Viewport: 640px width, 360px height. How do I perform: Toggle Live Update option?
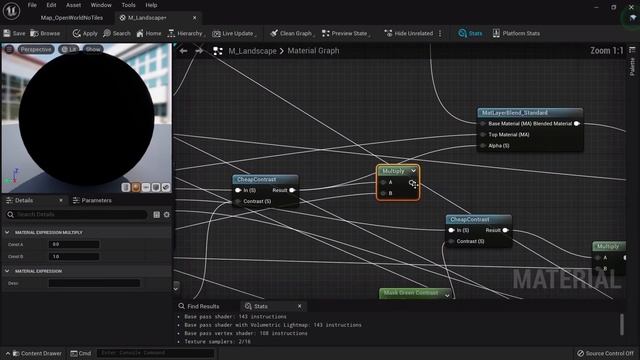tap(233, 33)
